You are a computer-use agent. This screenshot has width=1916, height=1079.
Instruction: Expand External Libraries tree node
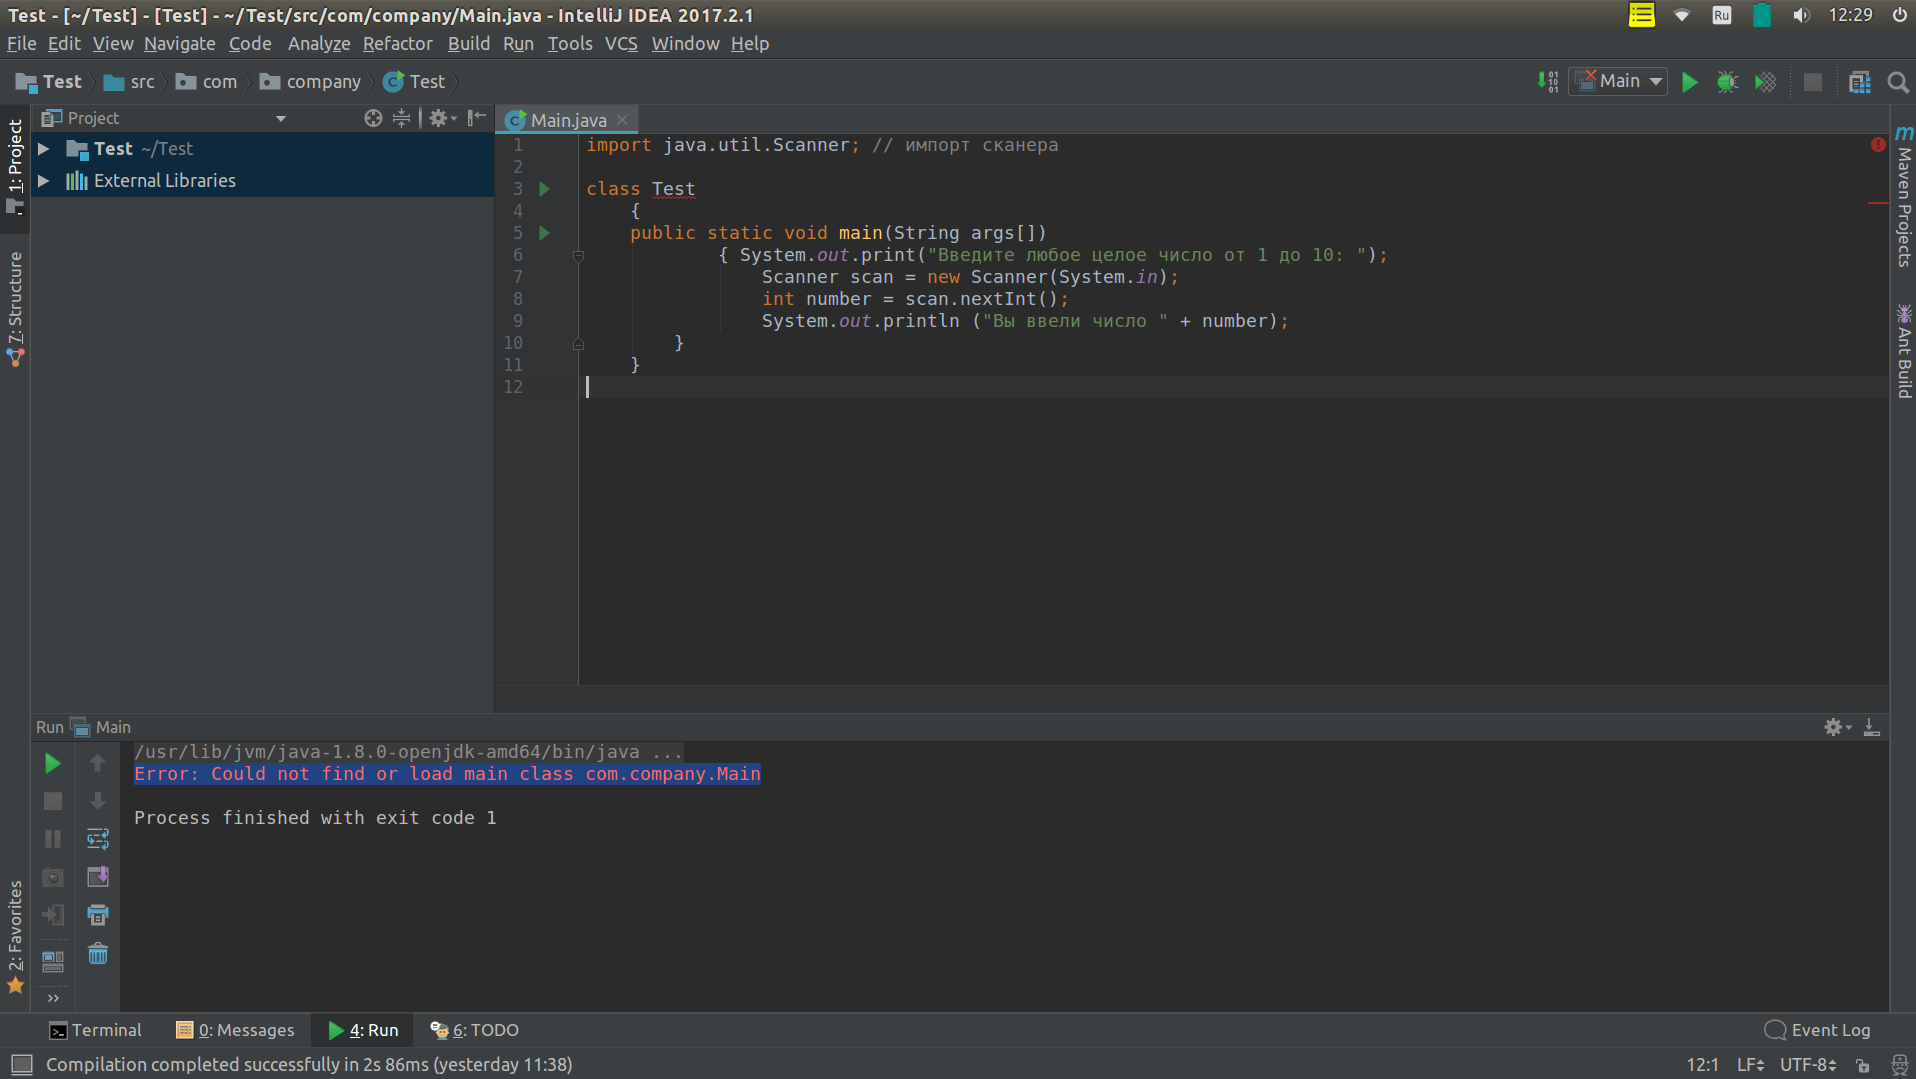click(x=44, y=181)
